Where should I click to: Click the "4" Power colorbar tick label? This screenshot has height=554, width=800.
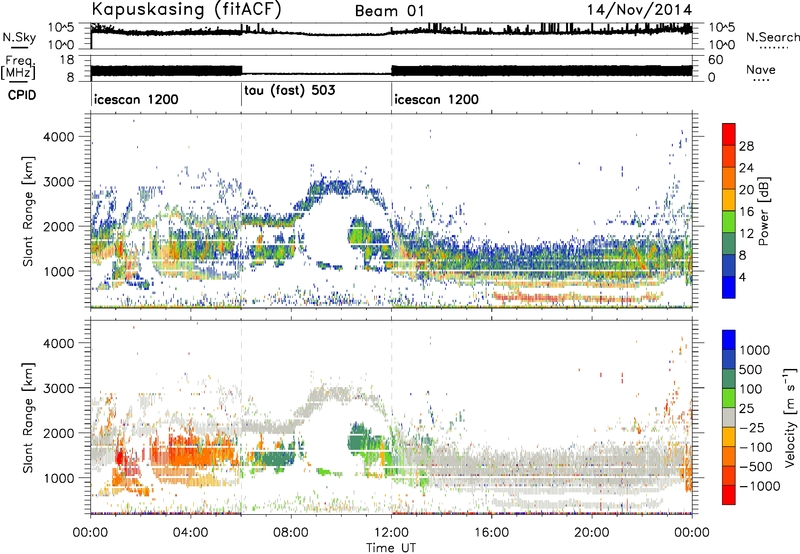point(742,278)
